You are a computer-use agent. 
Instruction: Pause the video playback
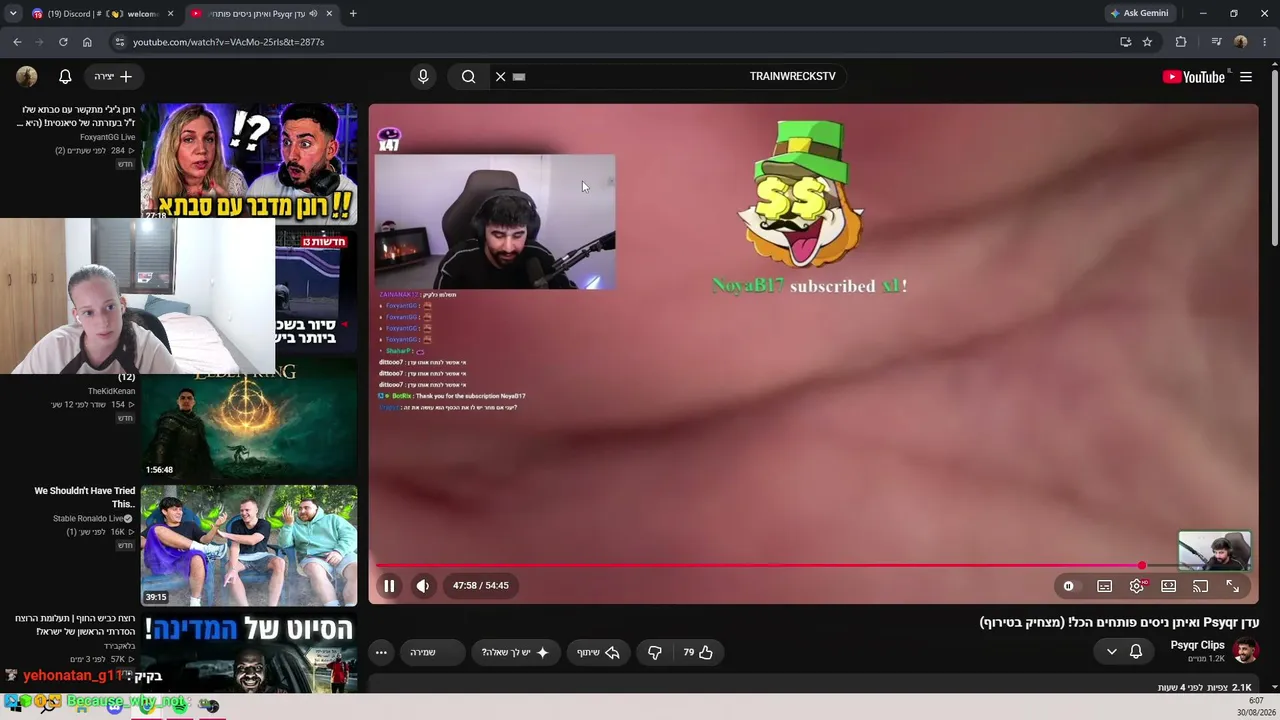(389, 586)
